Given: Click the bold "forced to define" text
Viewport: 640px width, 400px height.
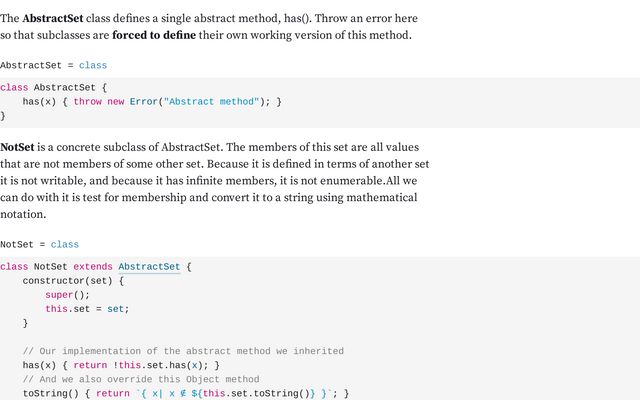Looking at the screenshot, I should 155,36.
